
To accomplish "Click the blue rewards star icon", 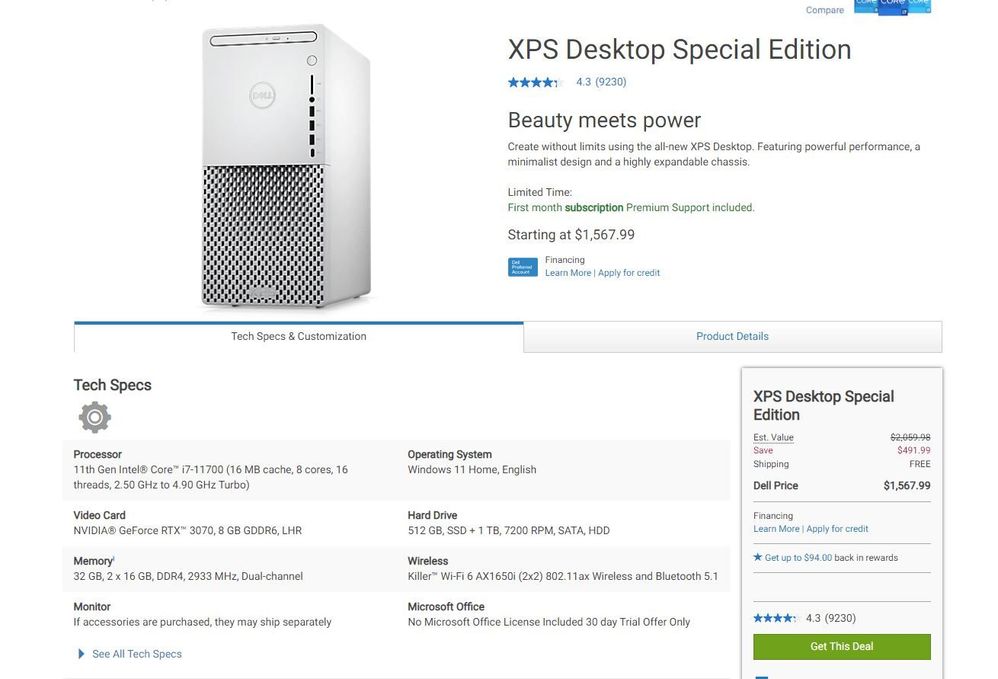I will [758, 558].
